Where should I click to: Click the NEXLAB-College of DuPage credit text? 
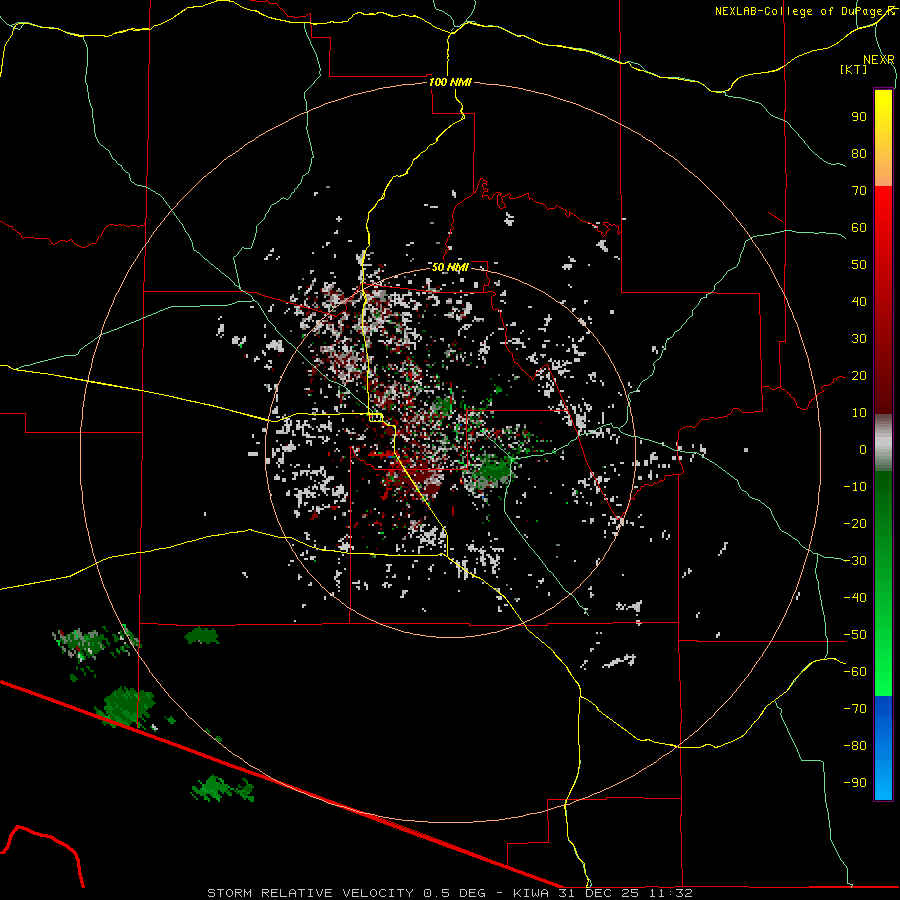(x=805, y=11)
